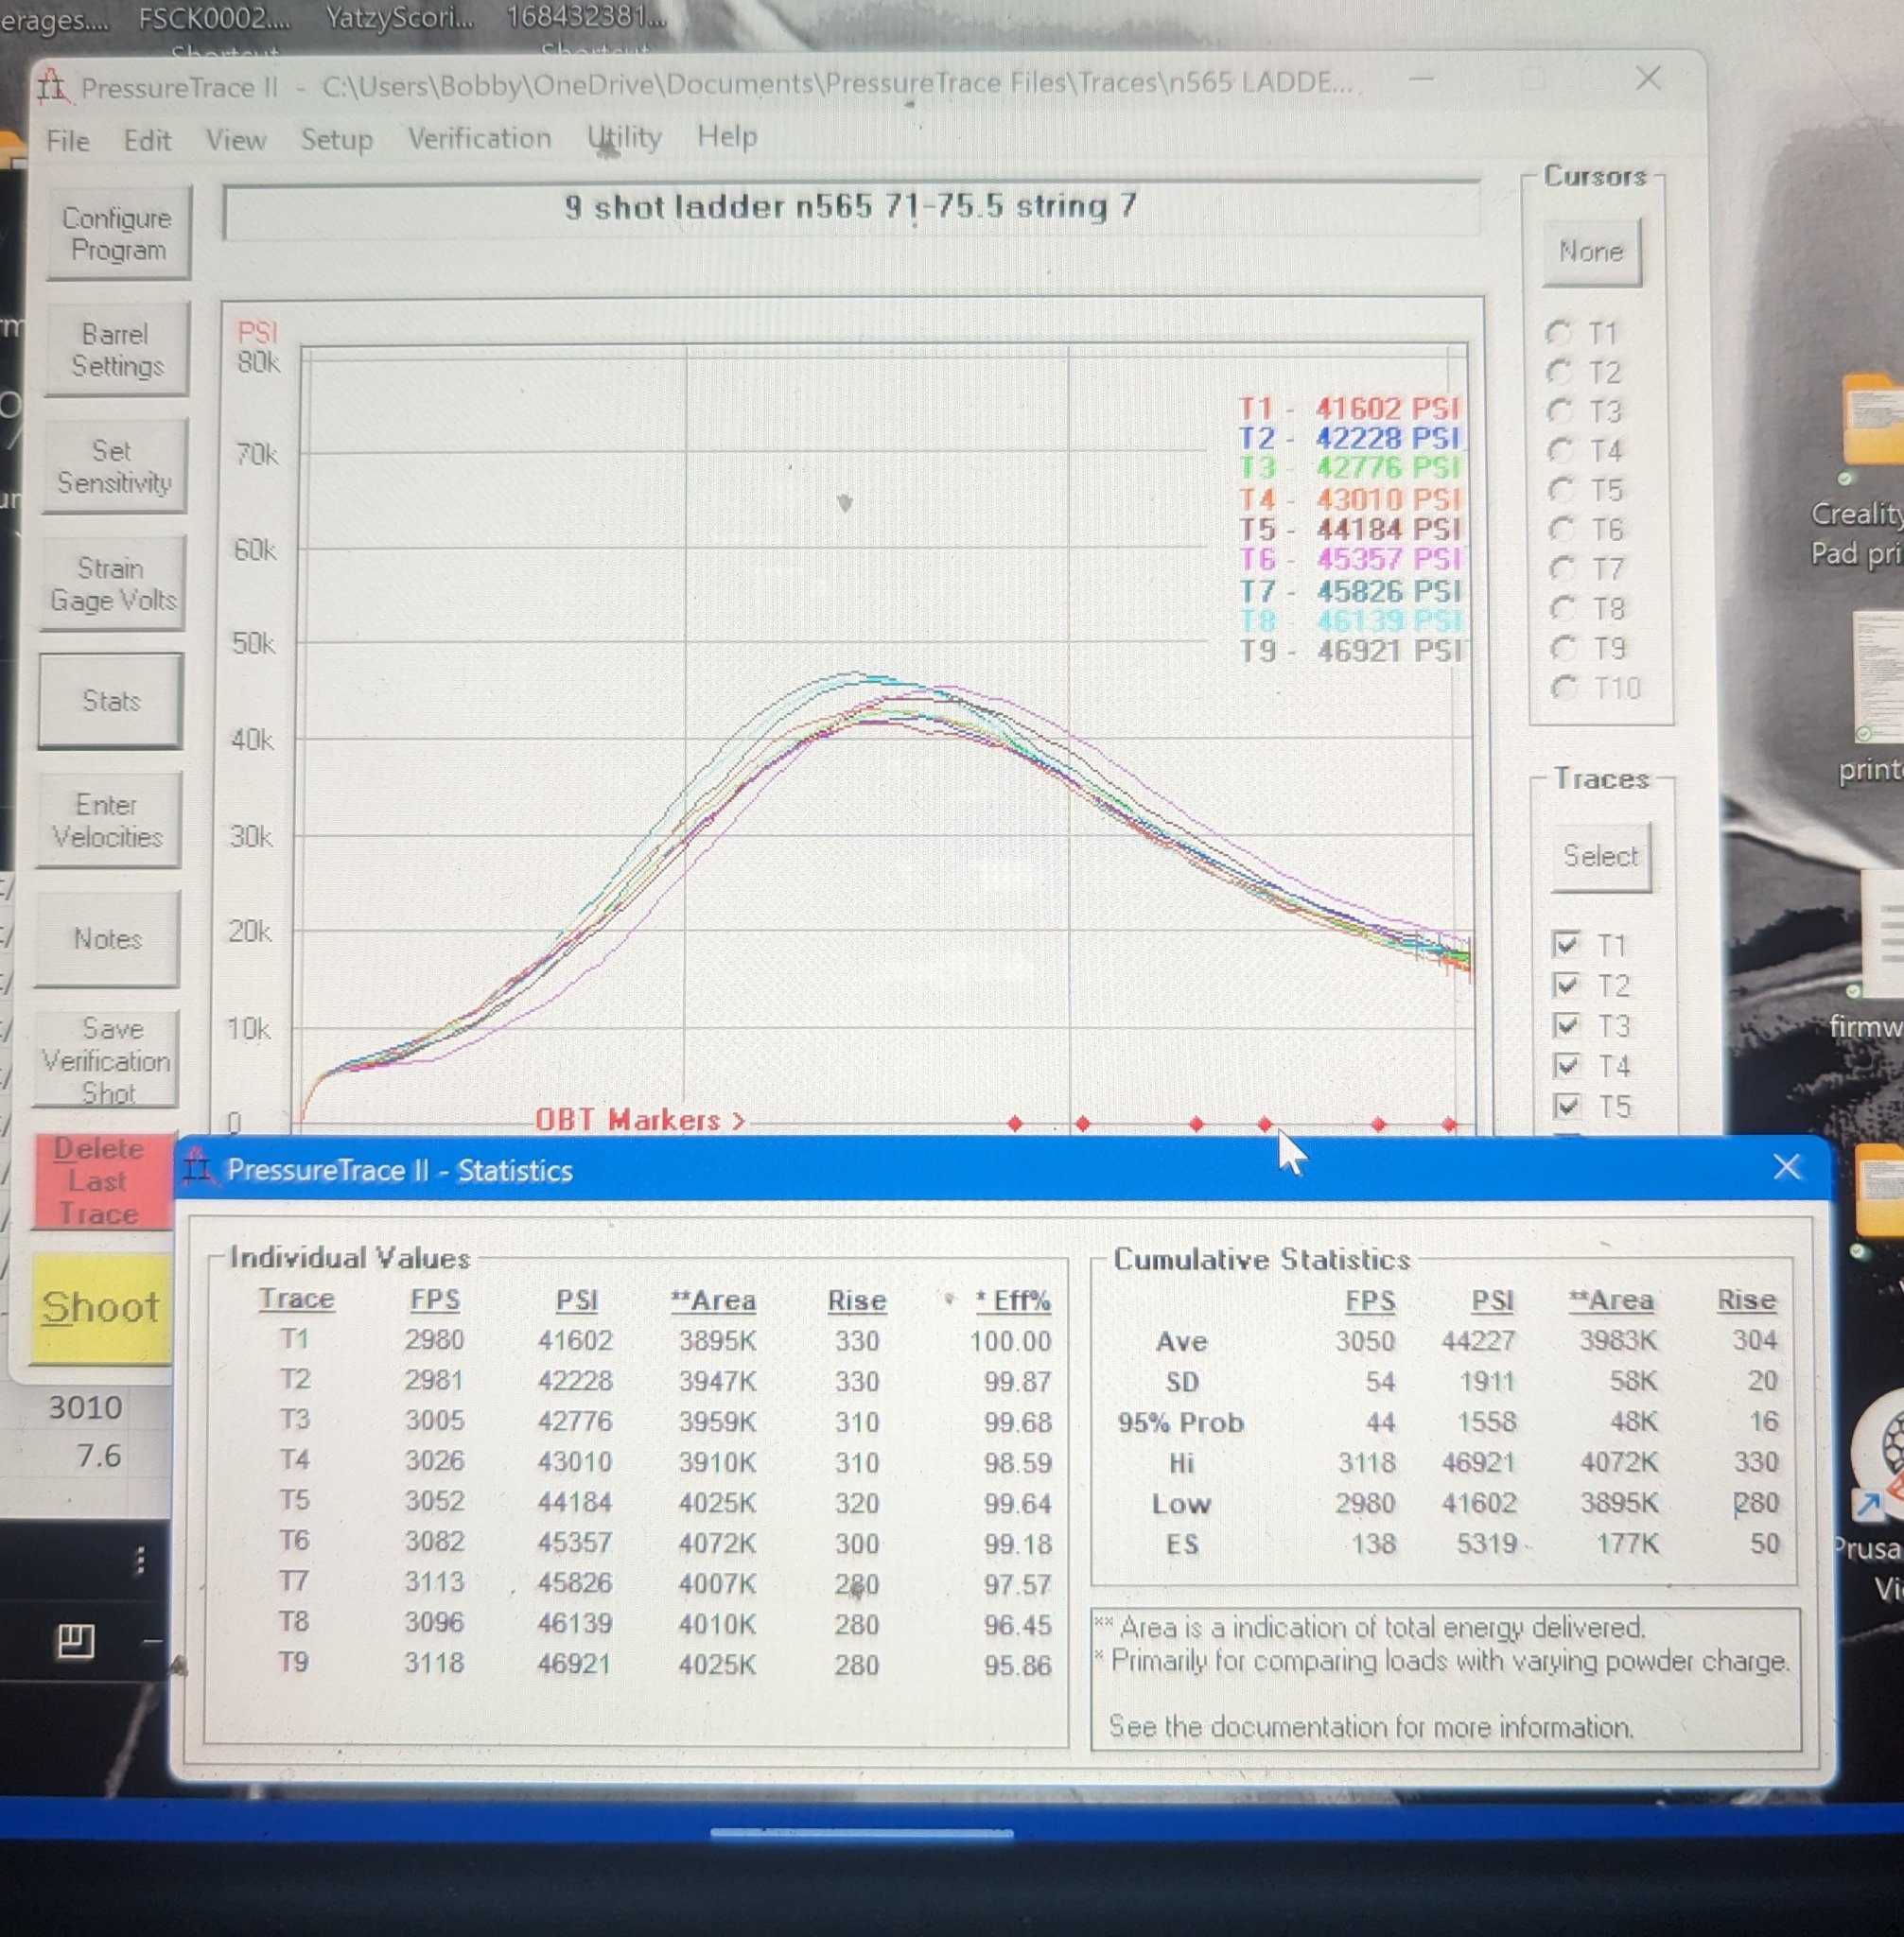Select the T8 cursor radio button
This screenshot has width=1904, height=1937.
1563,608
